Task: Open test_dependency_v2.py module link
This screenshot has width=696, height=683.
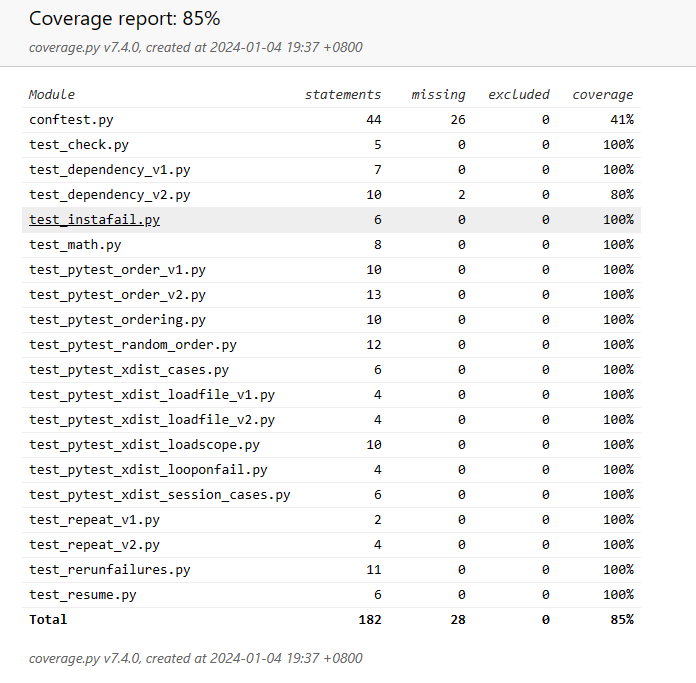Action: point(109,194)
